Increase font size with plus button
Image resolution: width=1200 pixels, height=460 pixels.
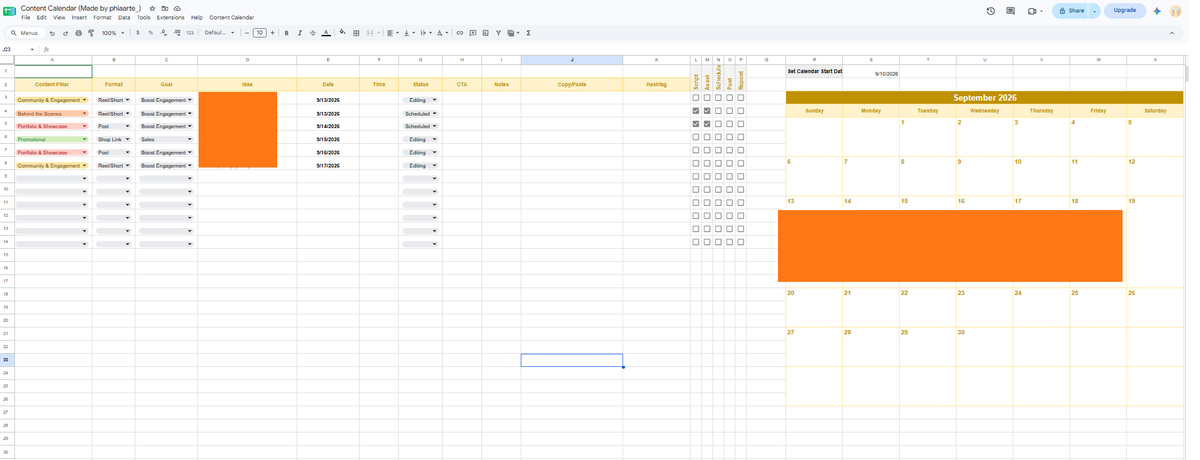pos(274,33)
